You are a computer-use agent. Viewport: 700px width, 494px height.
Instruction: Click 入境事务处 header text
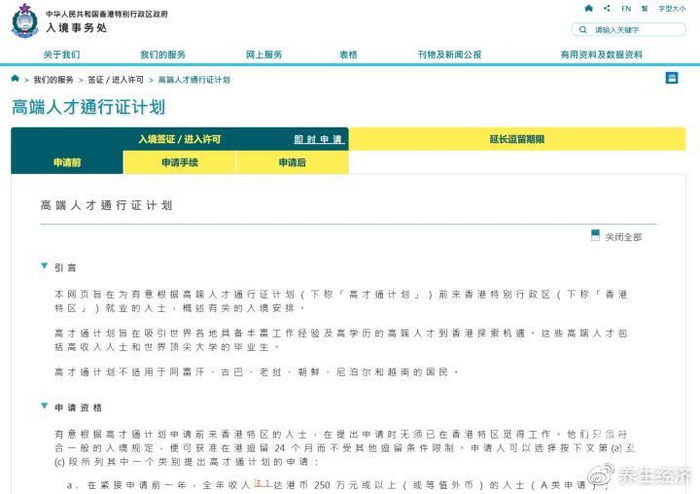(x=76, y=28)
